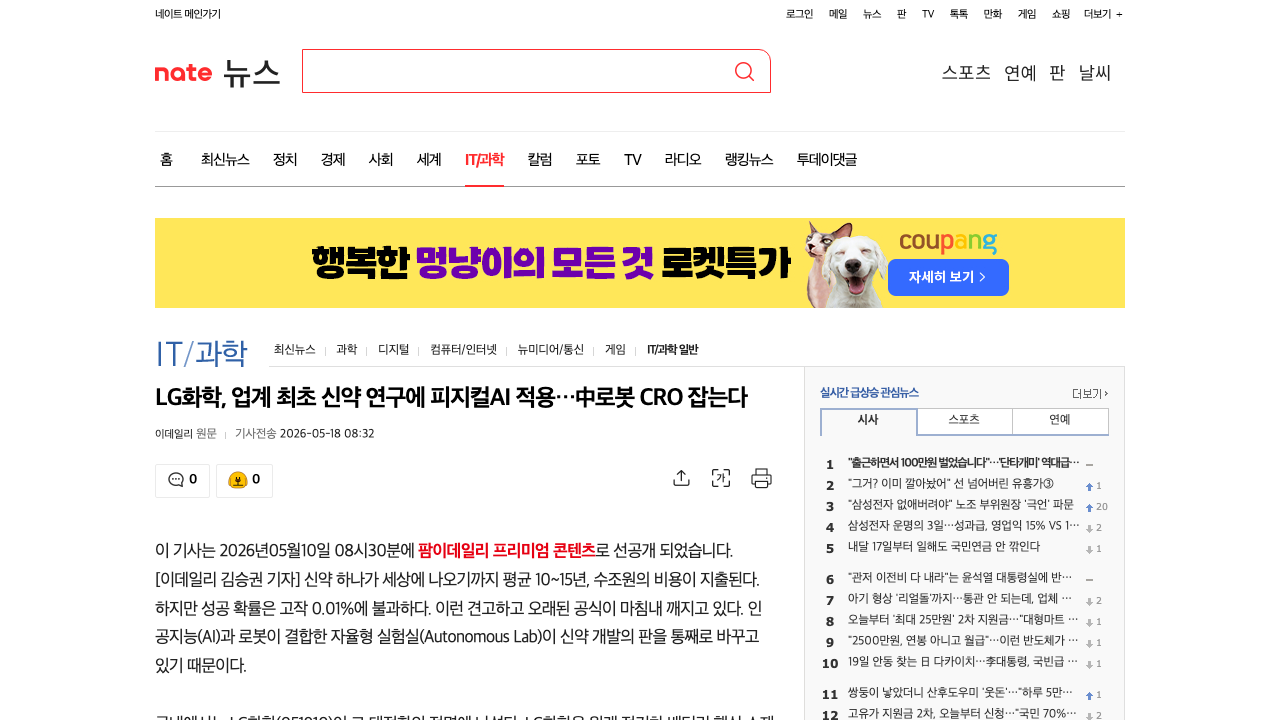
Task: Switch to 연예 tab in trending panel
Action: [x=1060, y=420]
